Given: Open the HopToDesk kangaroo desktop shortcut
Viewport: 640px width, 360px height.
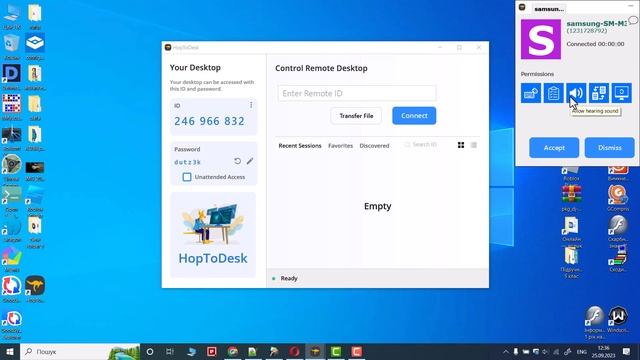Looking at the screenshot, I should tap(35, 289).
